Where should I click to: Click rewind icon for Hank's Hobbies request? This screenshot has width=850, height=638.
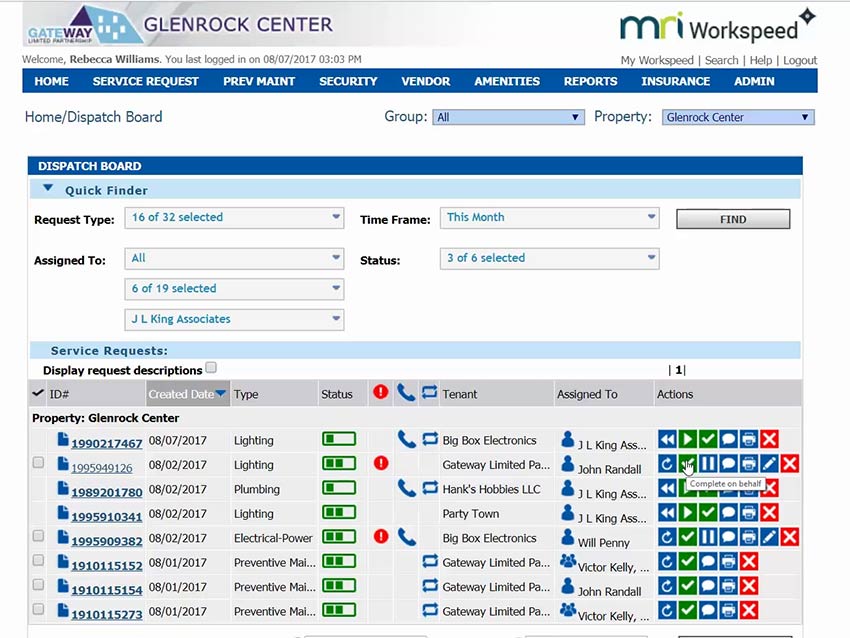point(667,488)
